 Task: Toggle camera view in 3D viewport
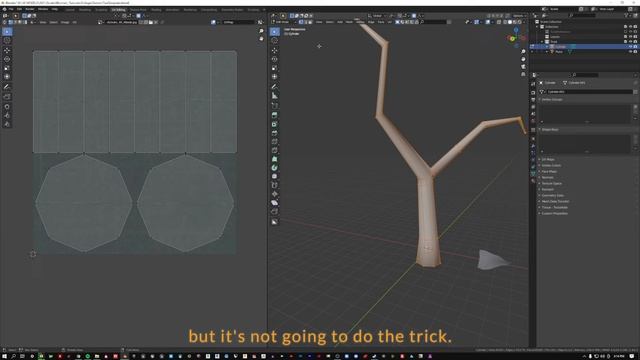pos(523,67)
